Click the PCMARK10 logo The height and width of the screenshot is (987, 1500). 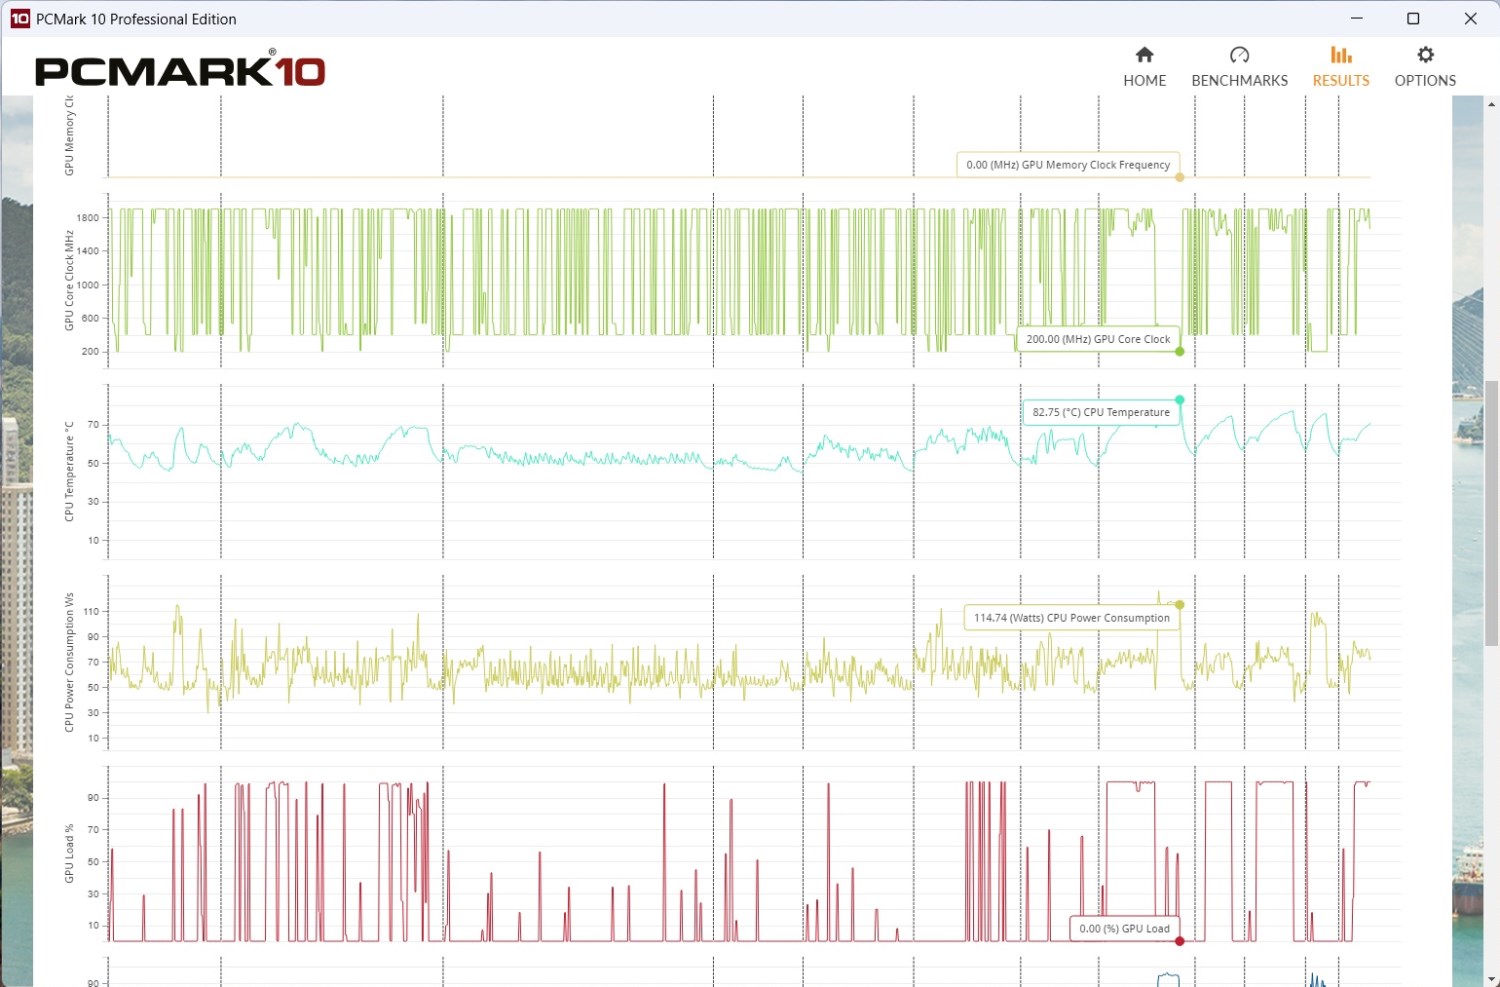[x=180, y=69]
